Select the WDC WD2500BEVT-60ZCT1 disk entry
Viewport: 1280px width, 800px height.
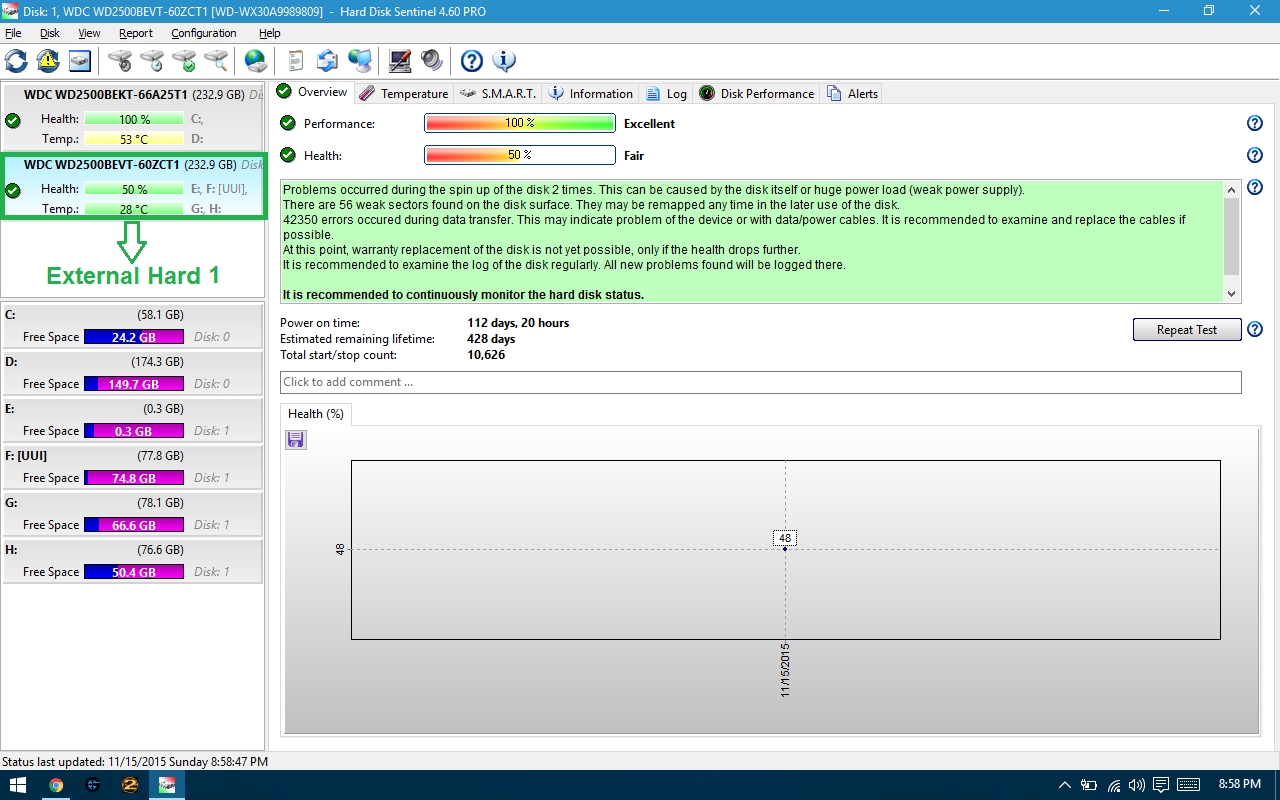(132, 185)
